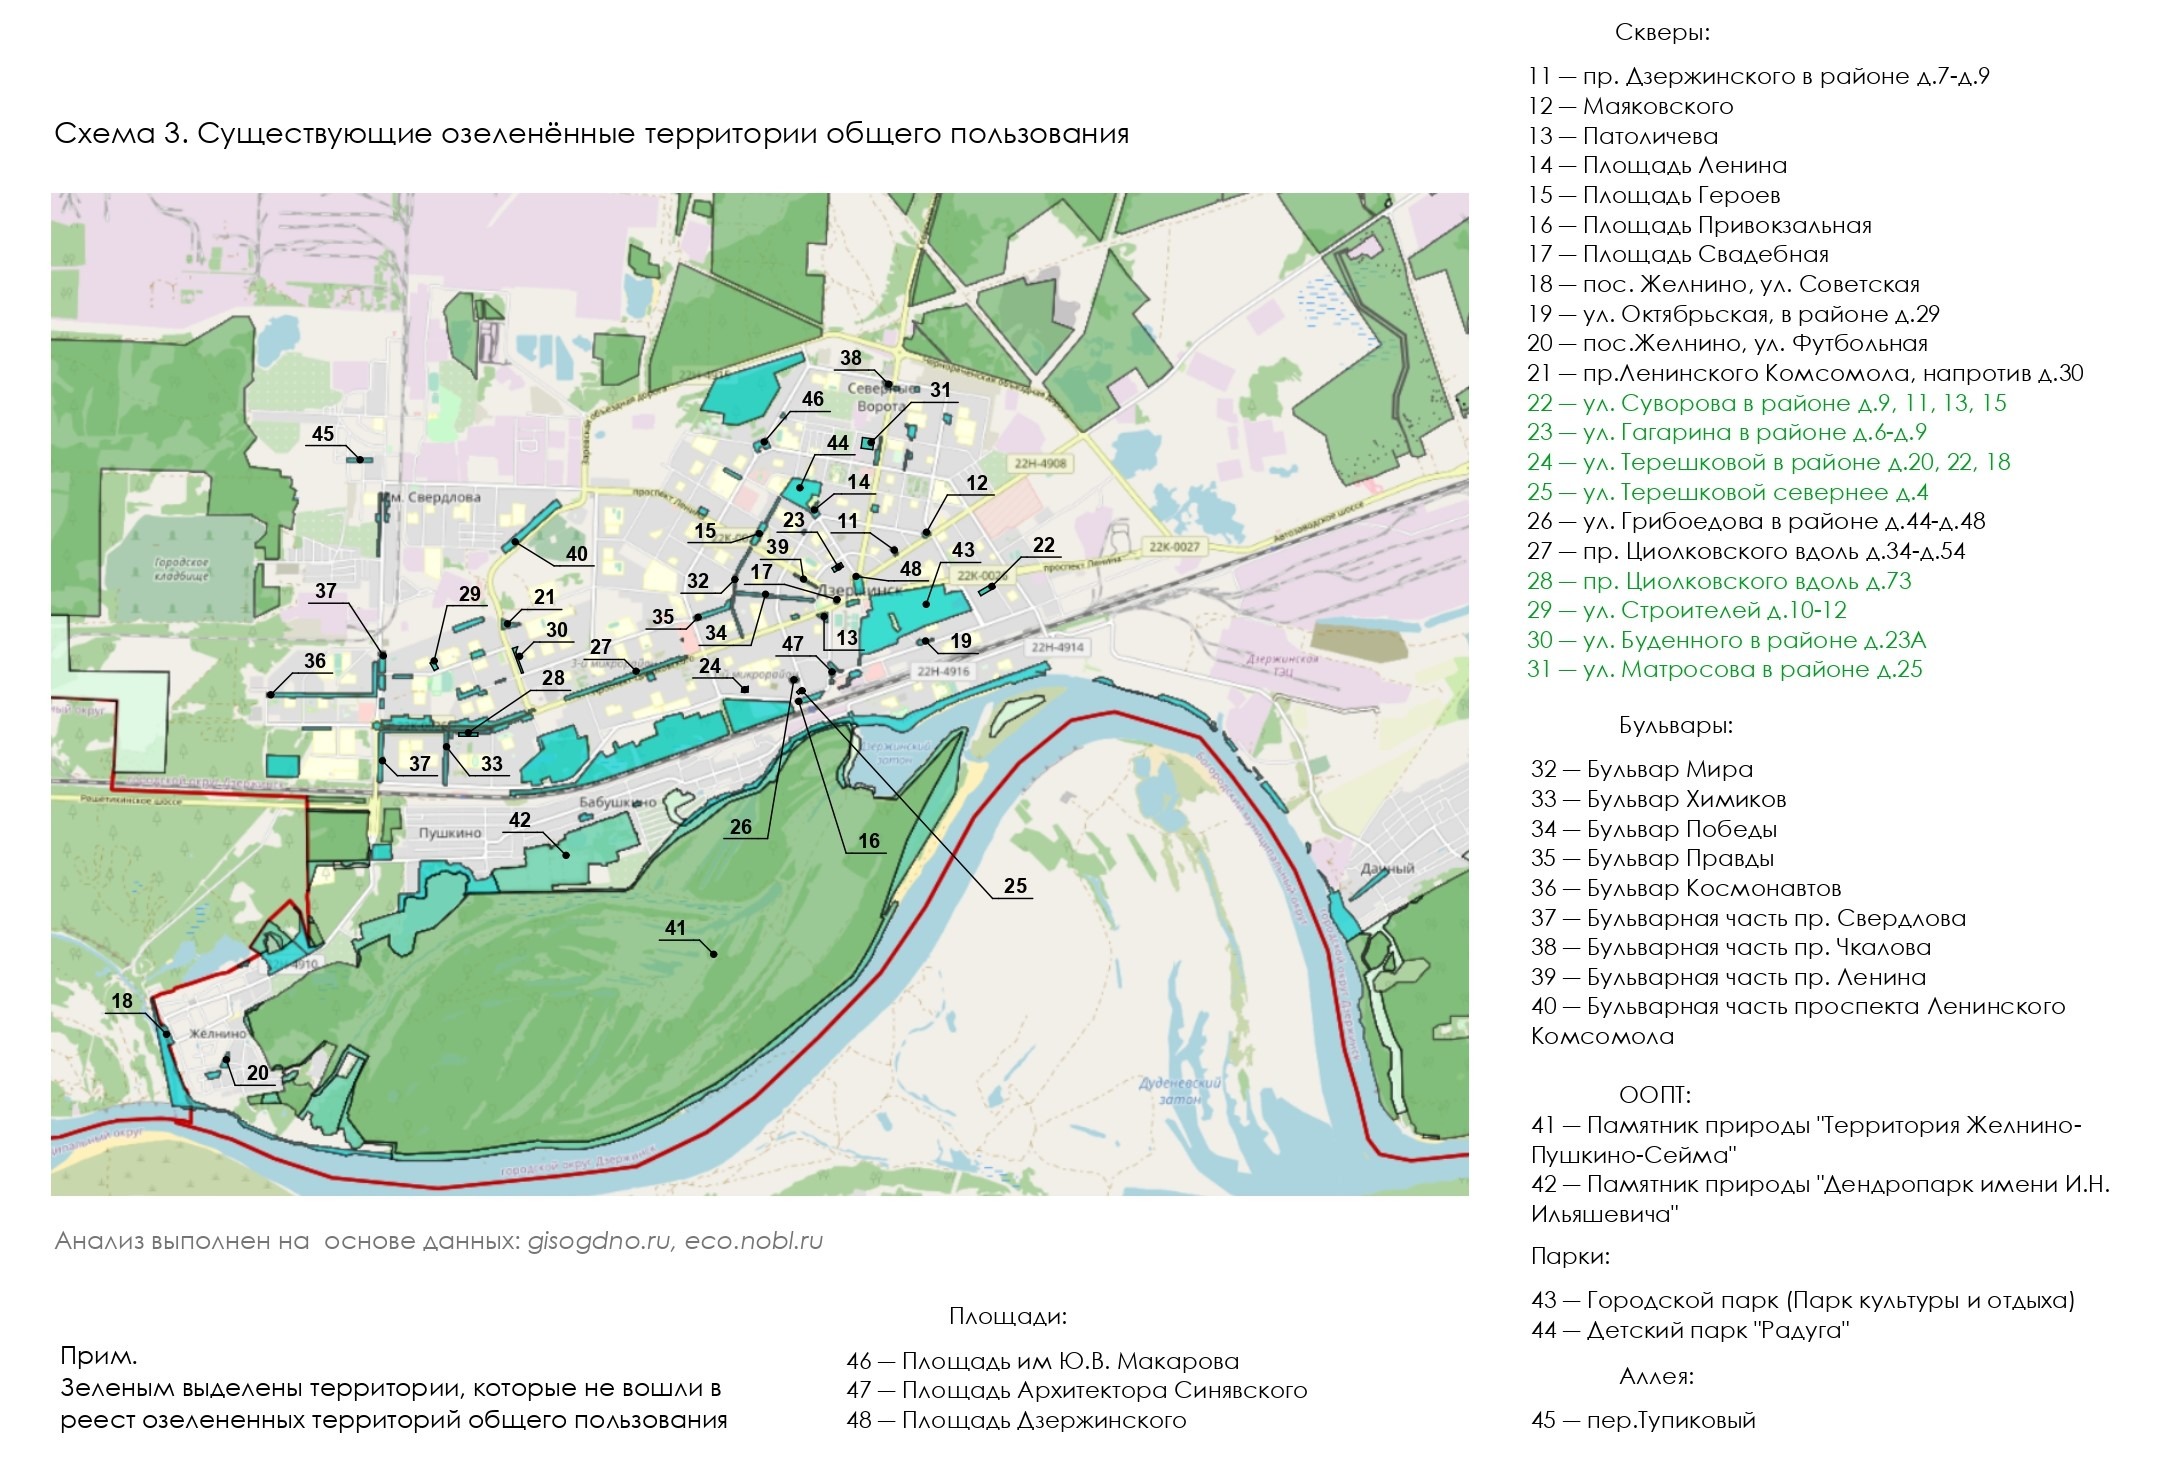Select green legend entry '31 — ул. Матросова'
The width and height of the screenshot is (2161, 1470).
click(1725, 669)
